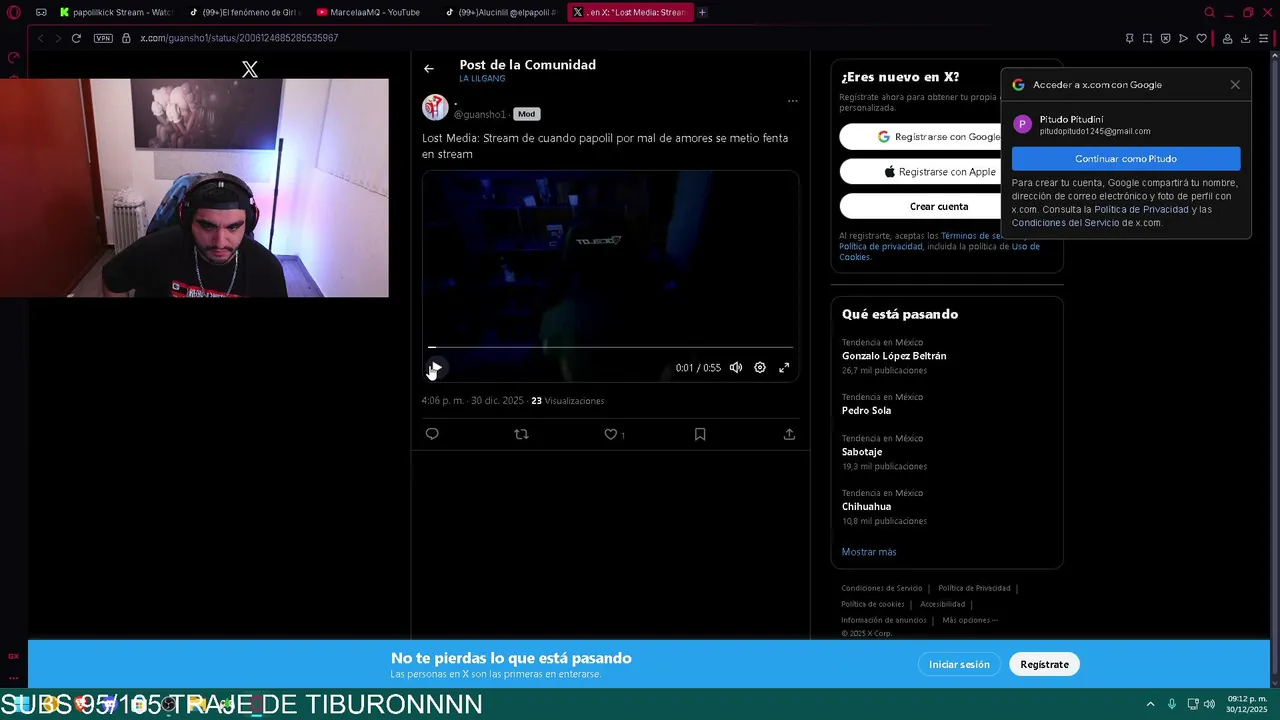Image resolution: width=1280 pixels, height=720 pixels.
Task: Show site info via the padlock icon
Action: tap(126, 38)
